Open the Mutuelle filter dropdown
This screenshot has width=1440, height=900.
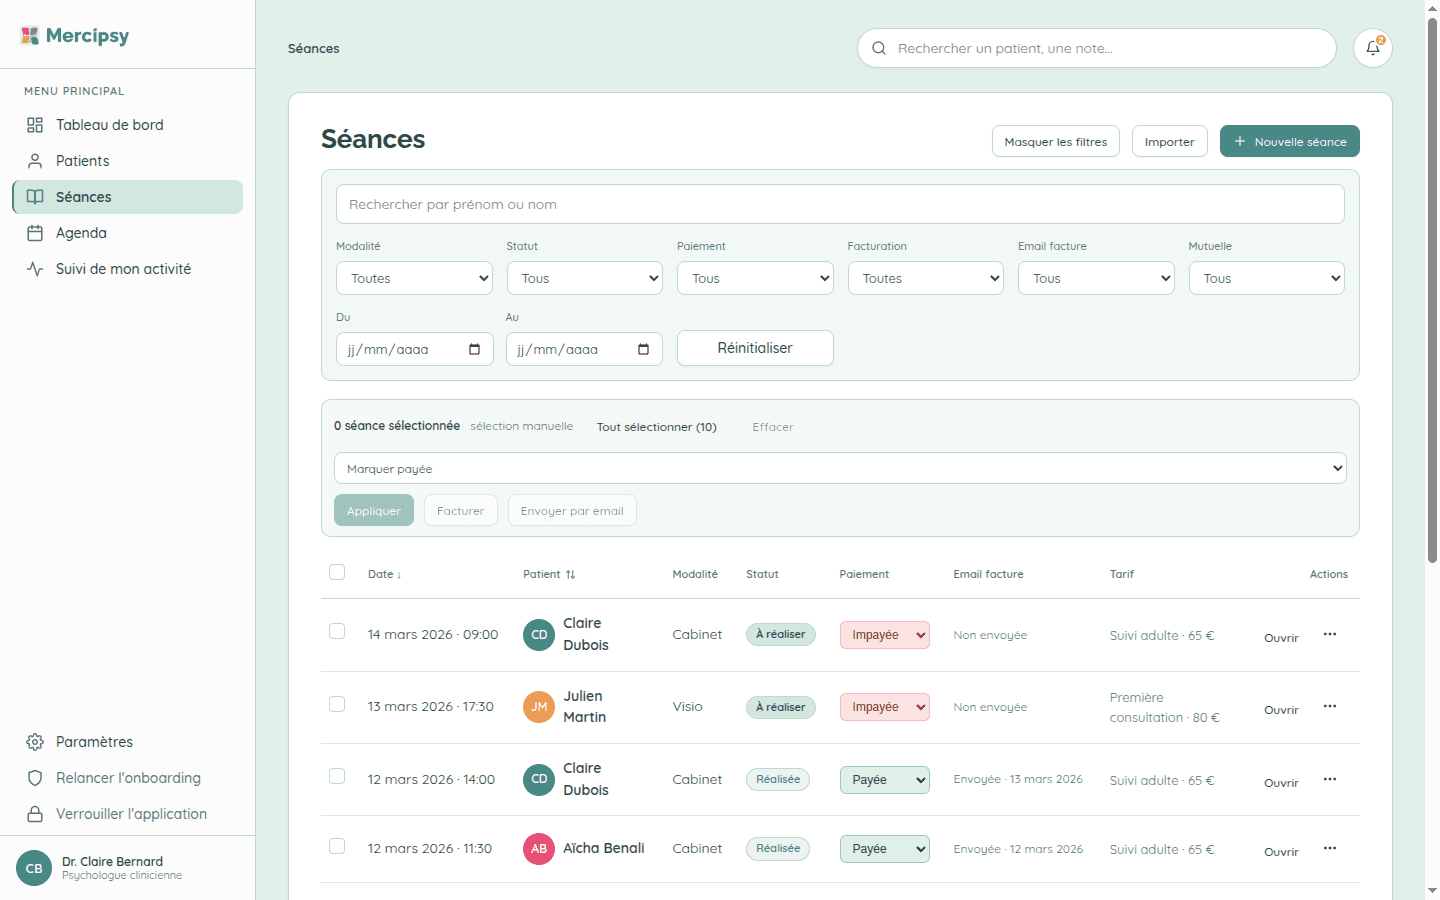point(1267,278)
